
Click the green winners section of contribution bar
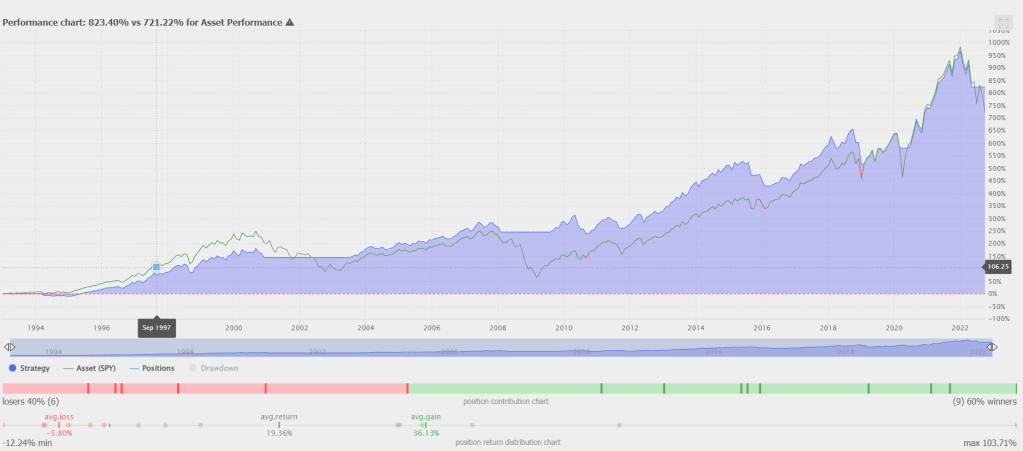pyautogui.click(x=700, y=388)
